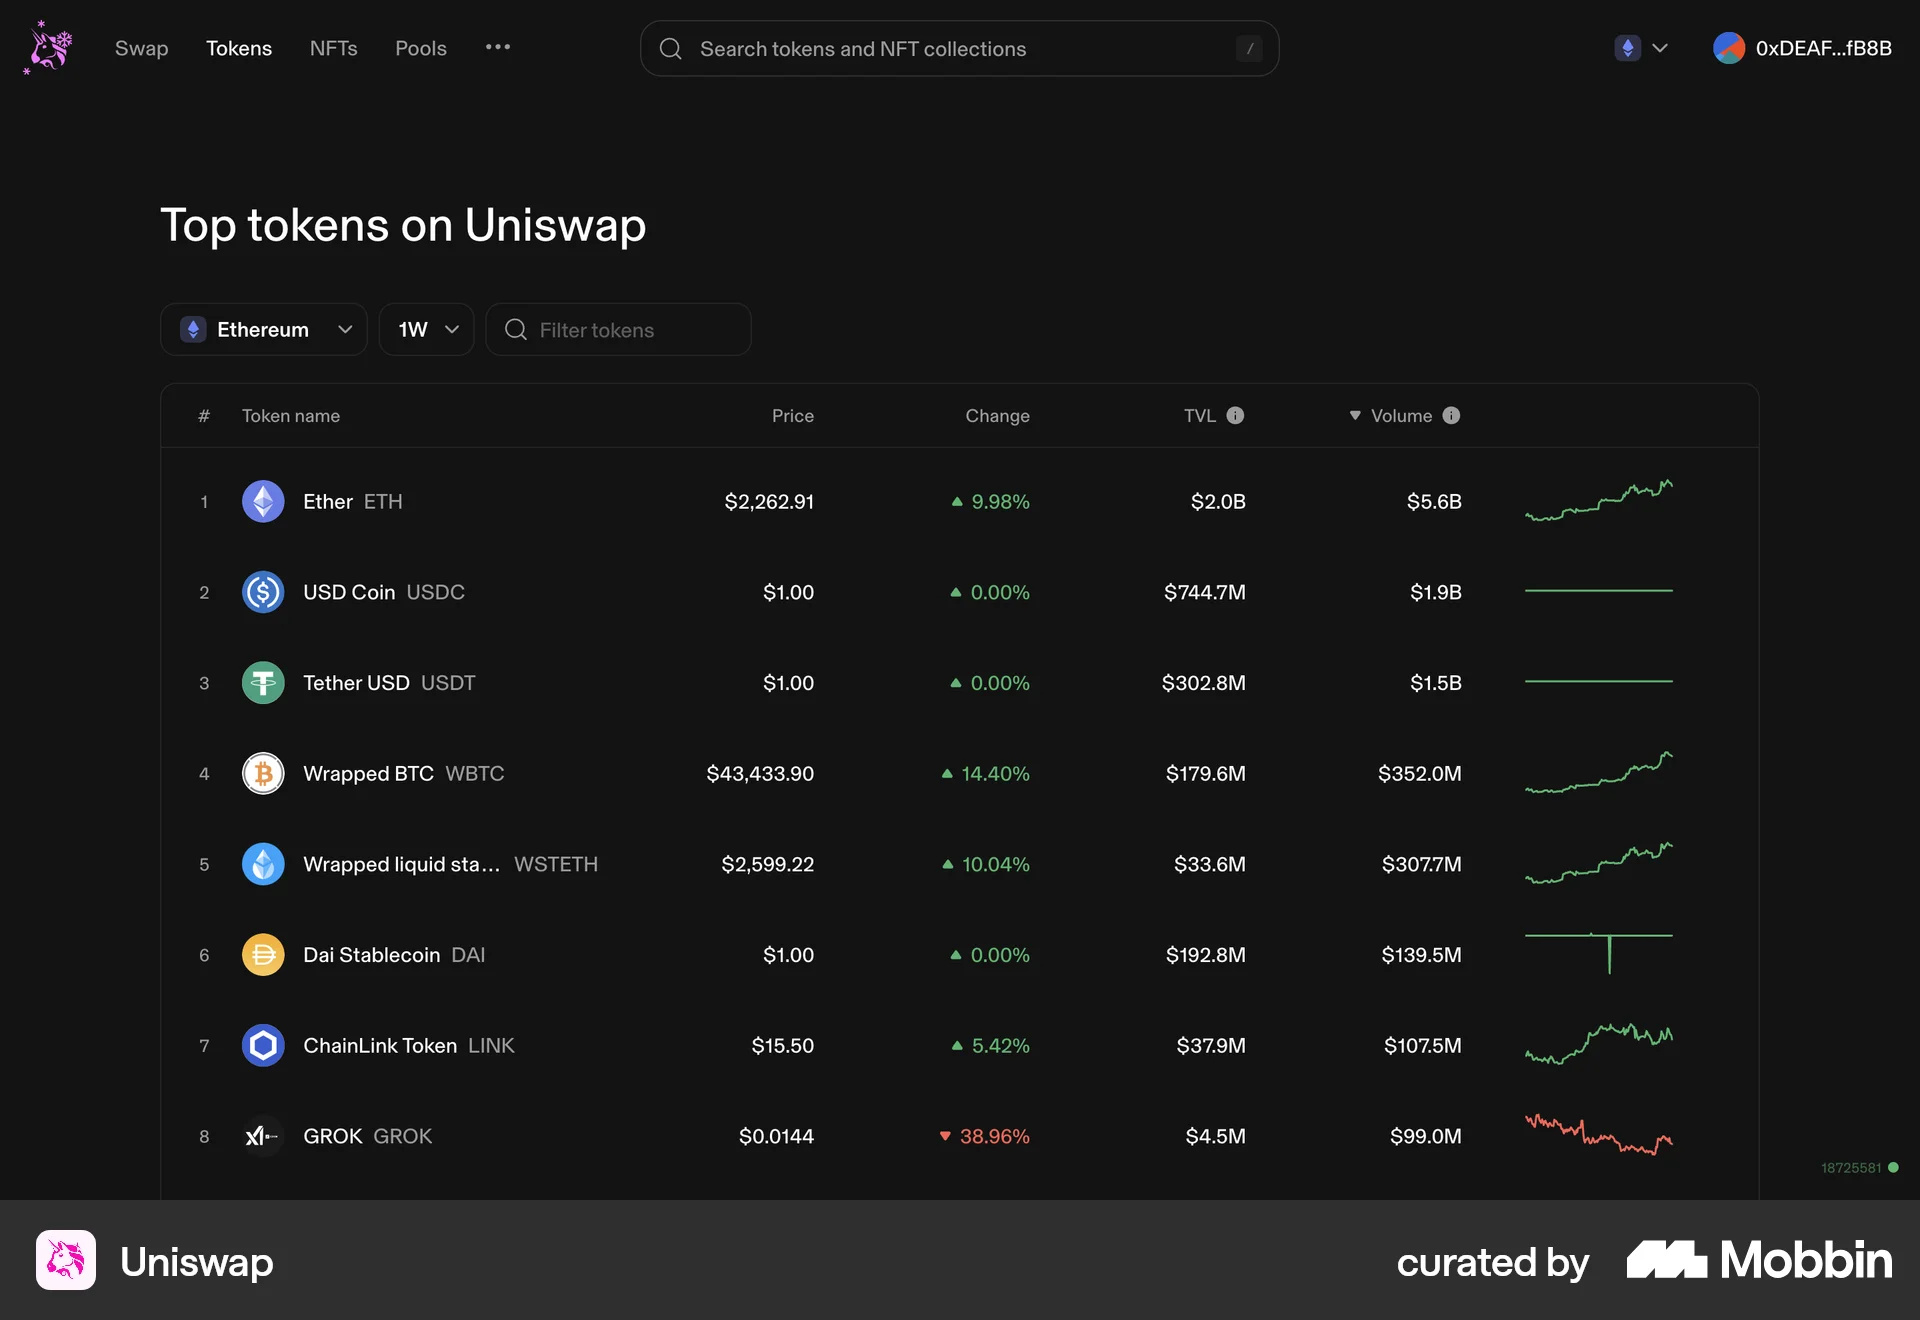
Task: Click the ChainLink token icon
Action: (x=263, y=1045)
